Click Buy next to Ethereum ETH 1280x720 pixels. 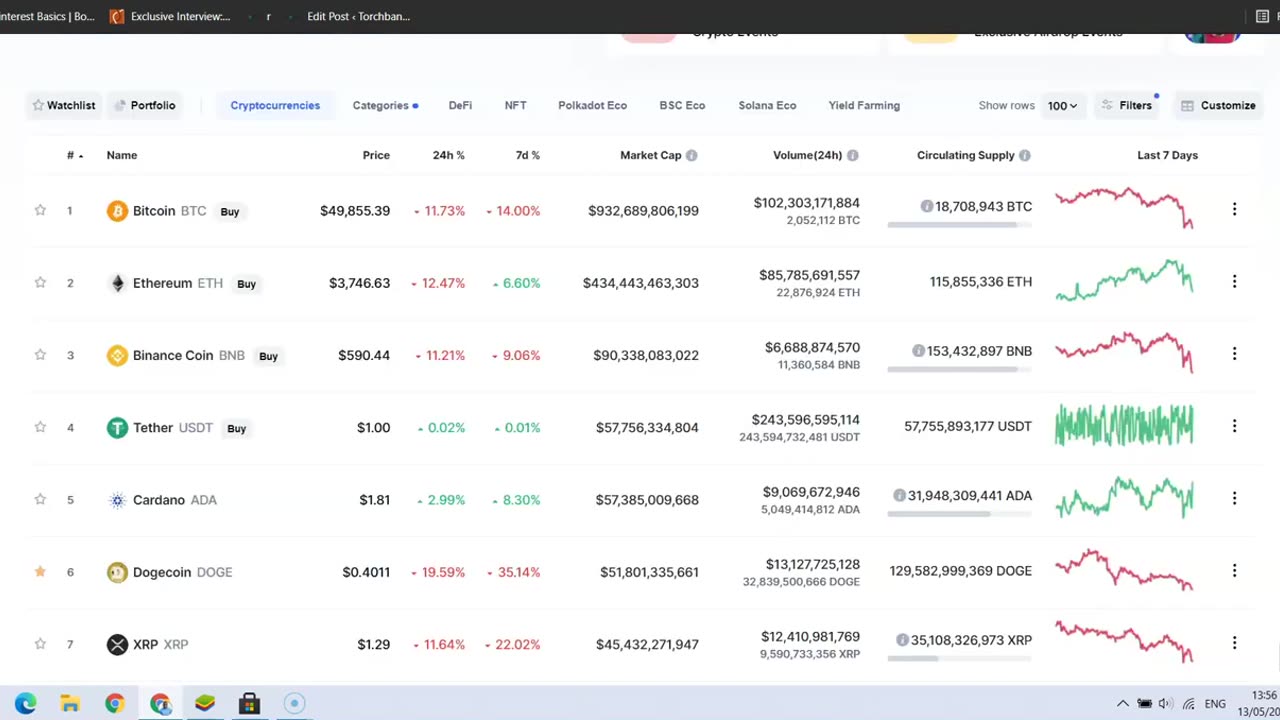tap(246, 284)
